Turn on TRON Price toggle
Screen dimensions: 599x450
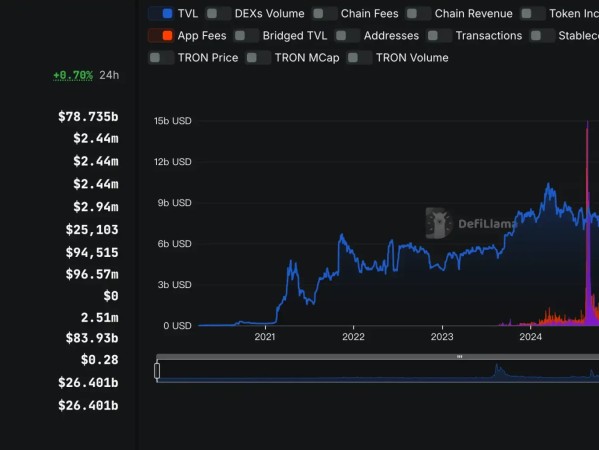(161, 58)
